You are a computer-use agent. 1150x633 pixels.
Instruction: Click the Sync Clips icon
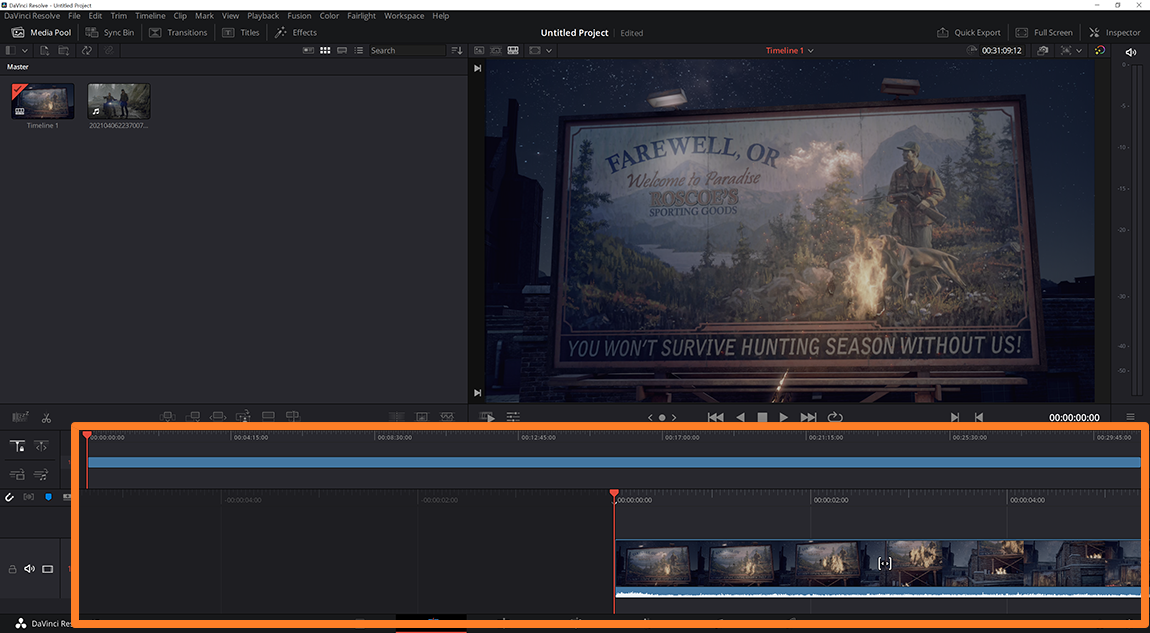87,51
